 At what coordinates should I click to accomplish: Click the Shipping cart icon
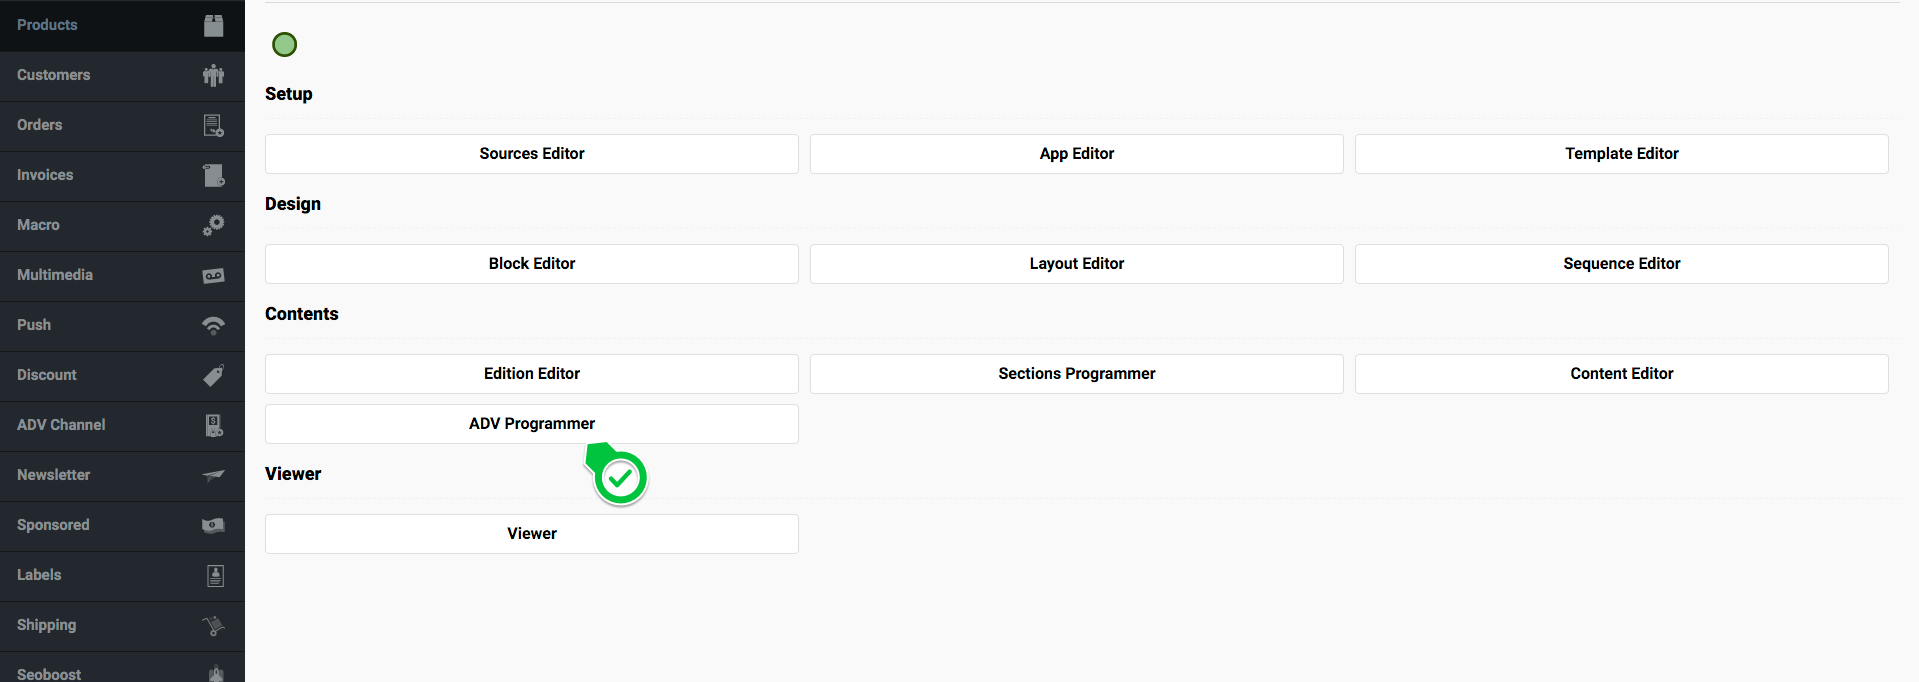(213, 625)
